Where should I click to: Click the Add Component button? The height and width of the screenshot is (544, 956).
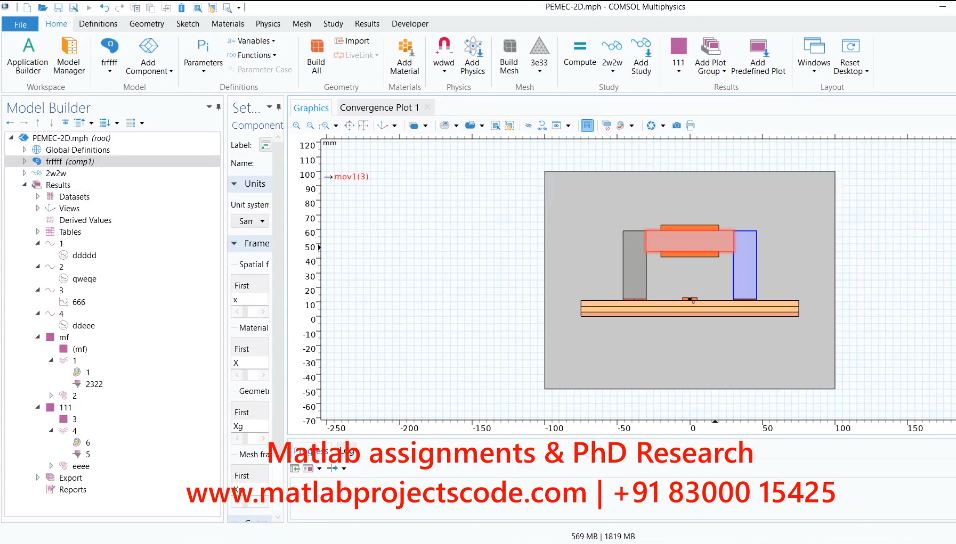point(149,55)
